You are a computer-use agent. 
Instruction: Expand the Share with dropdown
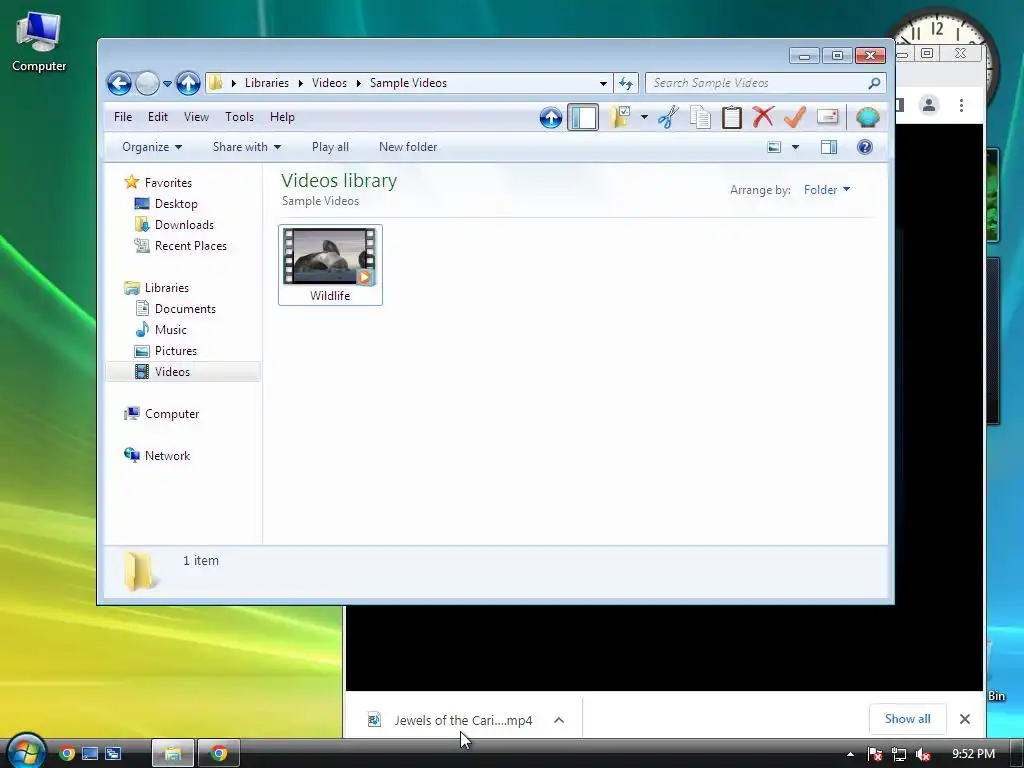coord(247,147)
